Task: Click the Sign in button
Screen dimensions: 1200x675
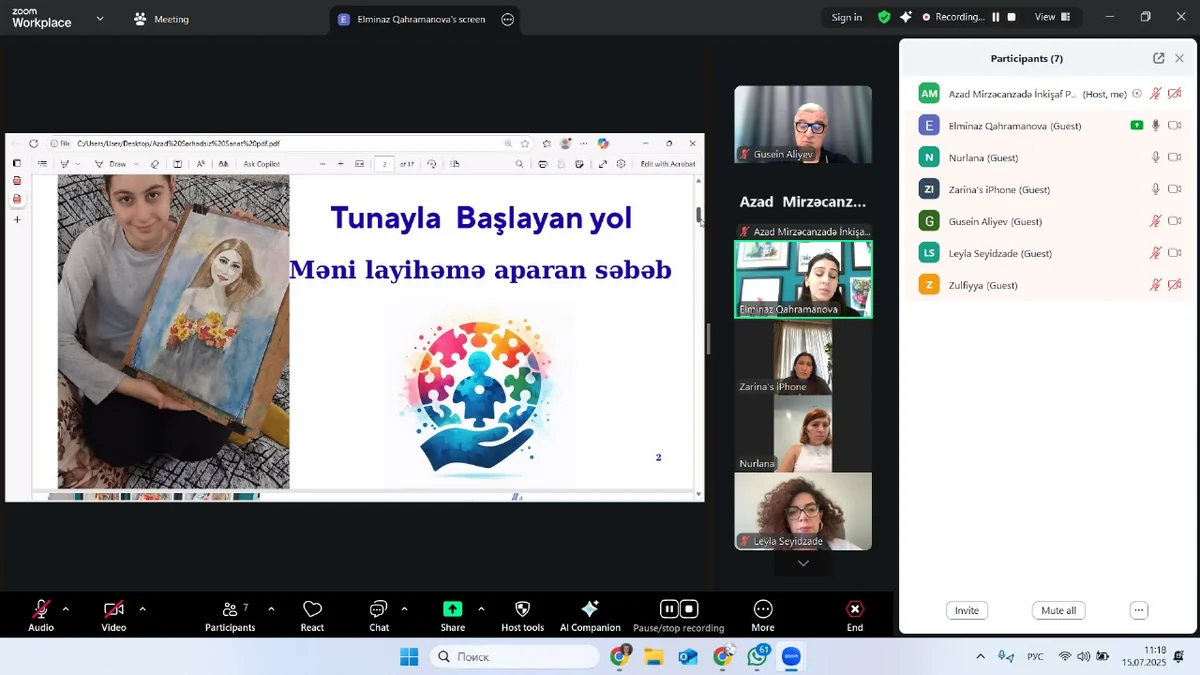Action: pos(846,17)
